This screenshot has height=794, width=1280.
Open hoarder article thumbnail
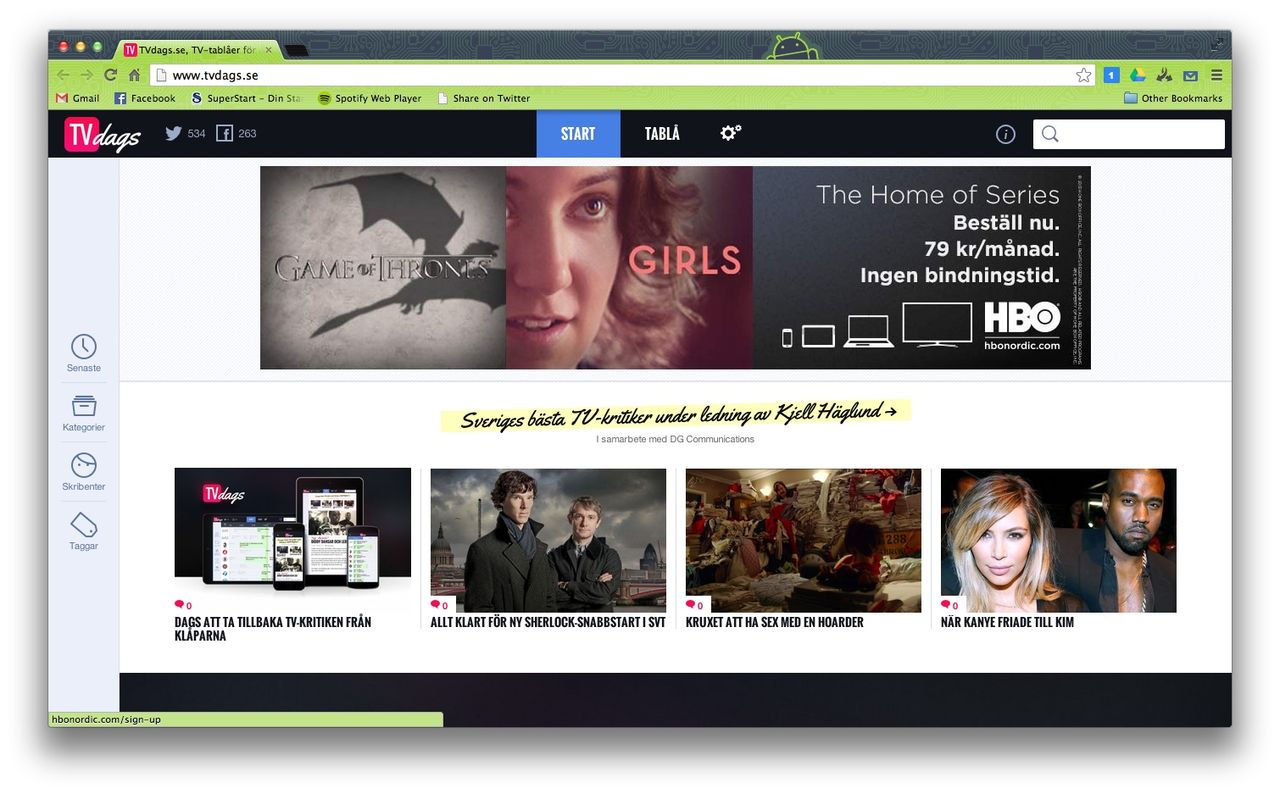[x=803, y=540]
